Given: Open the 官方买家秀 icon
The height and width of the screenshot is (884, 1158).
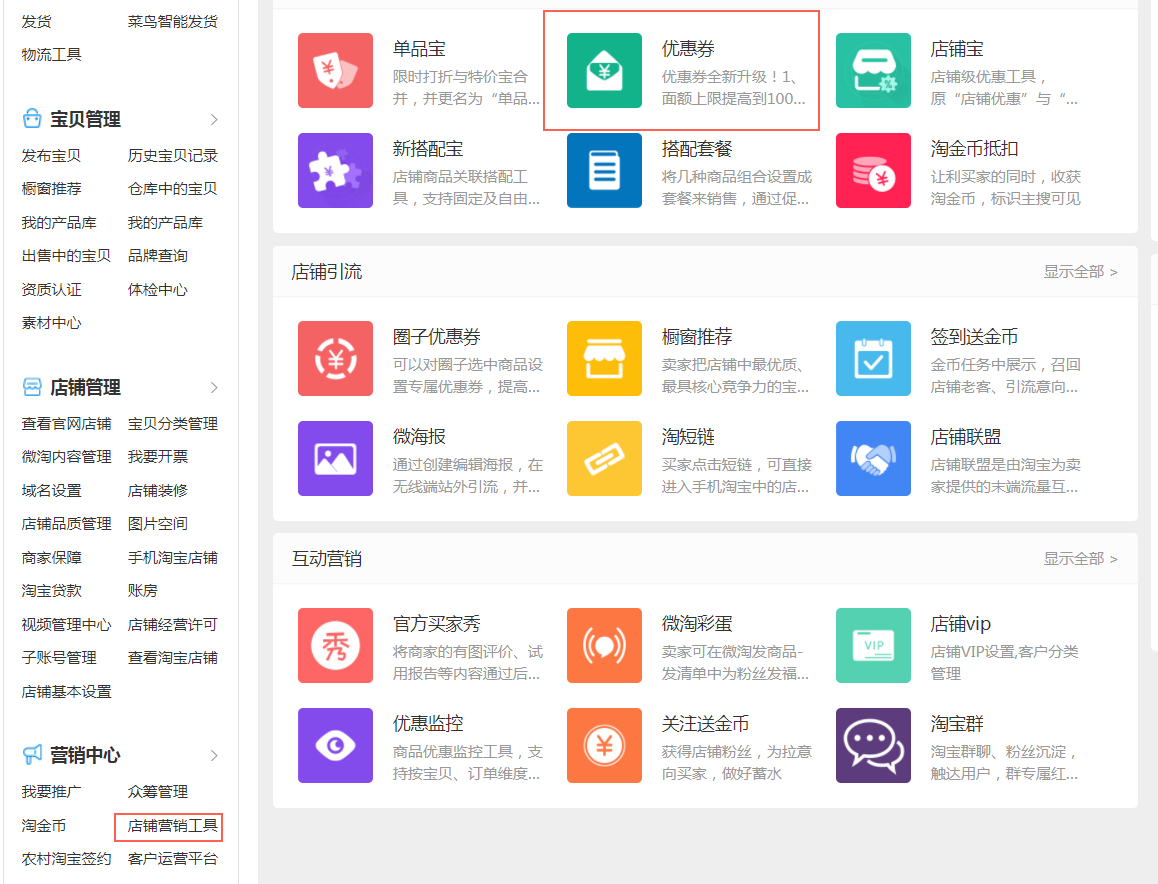Looking at the screenshot, I should [335, 646].
